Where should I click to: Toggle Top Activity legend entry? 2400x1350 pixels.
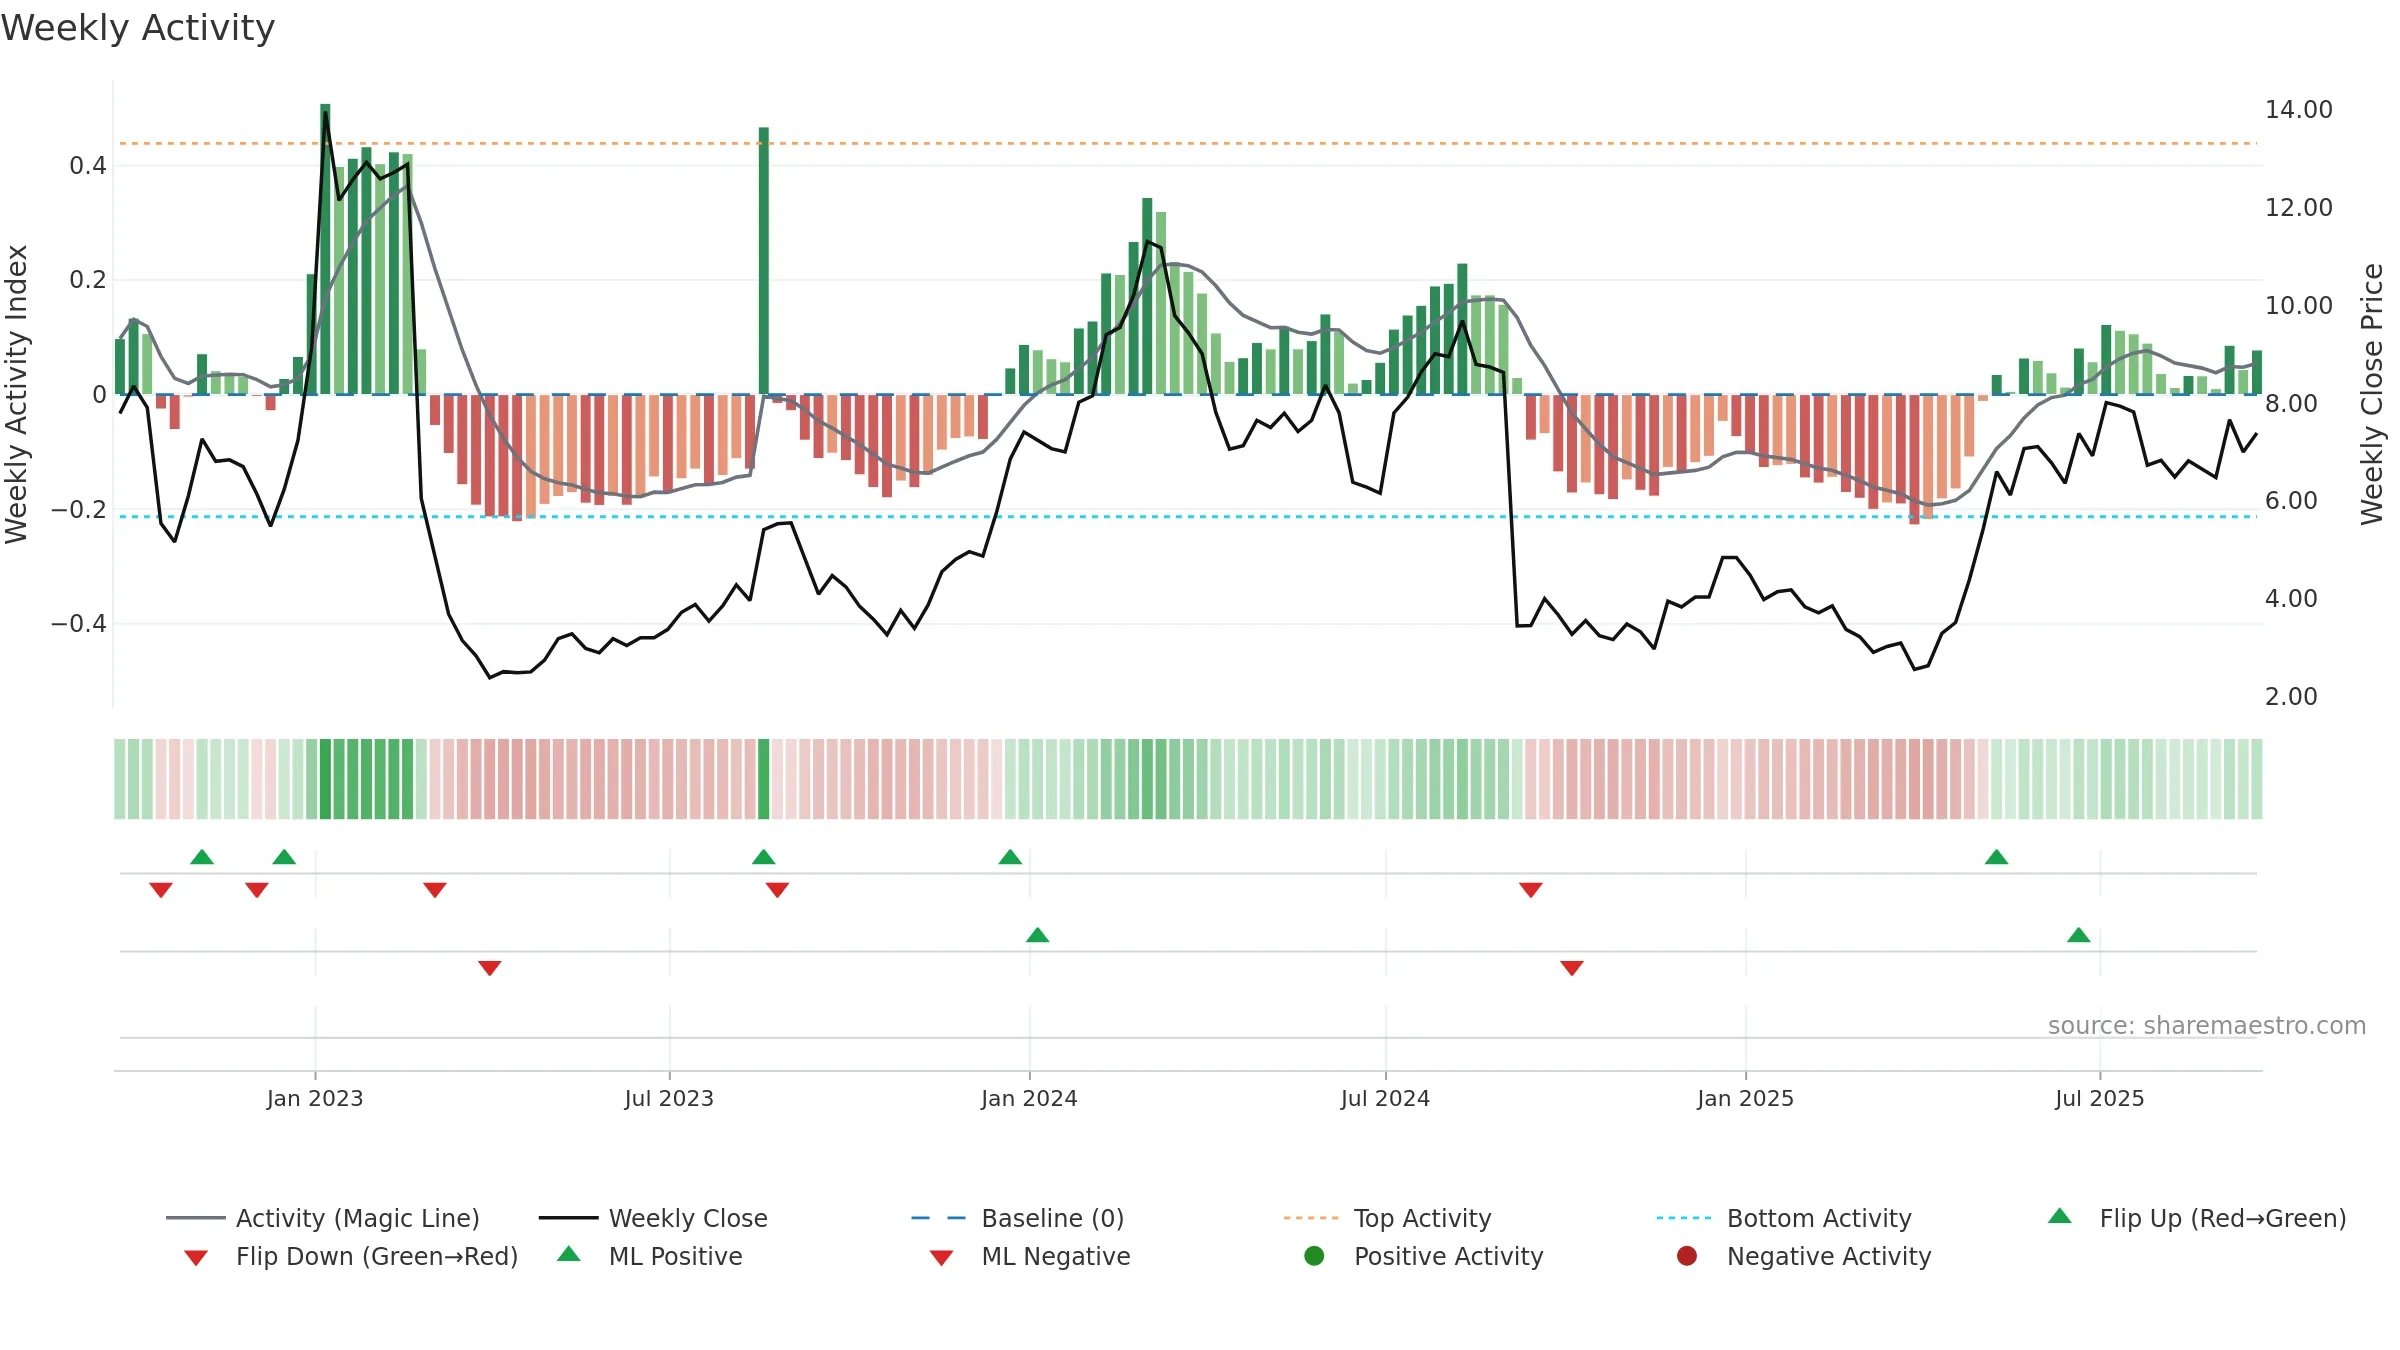[x=1387, y=1218]
